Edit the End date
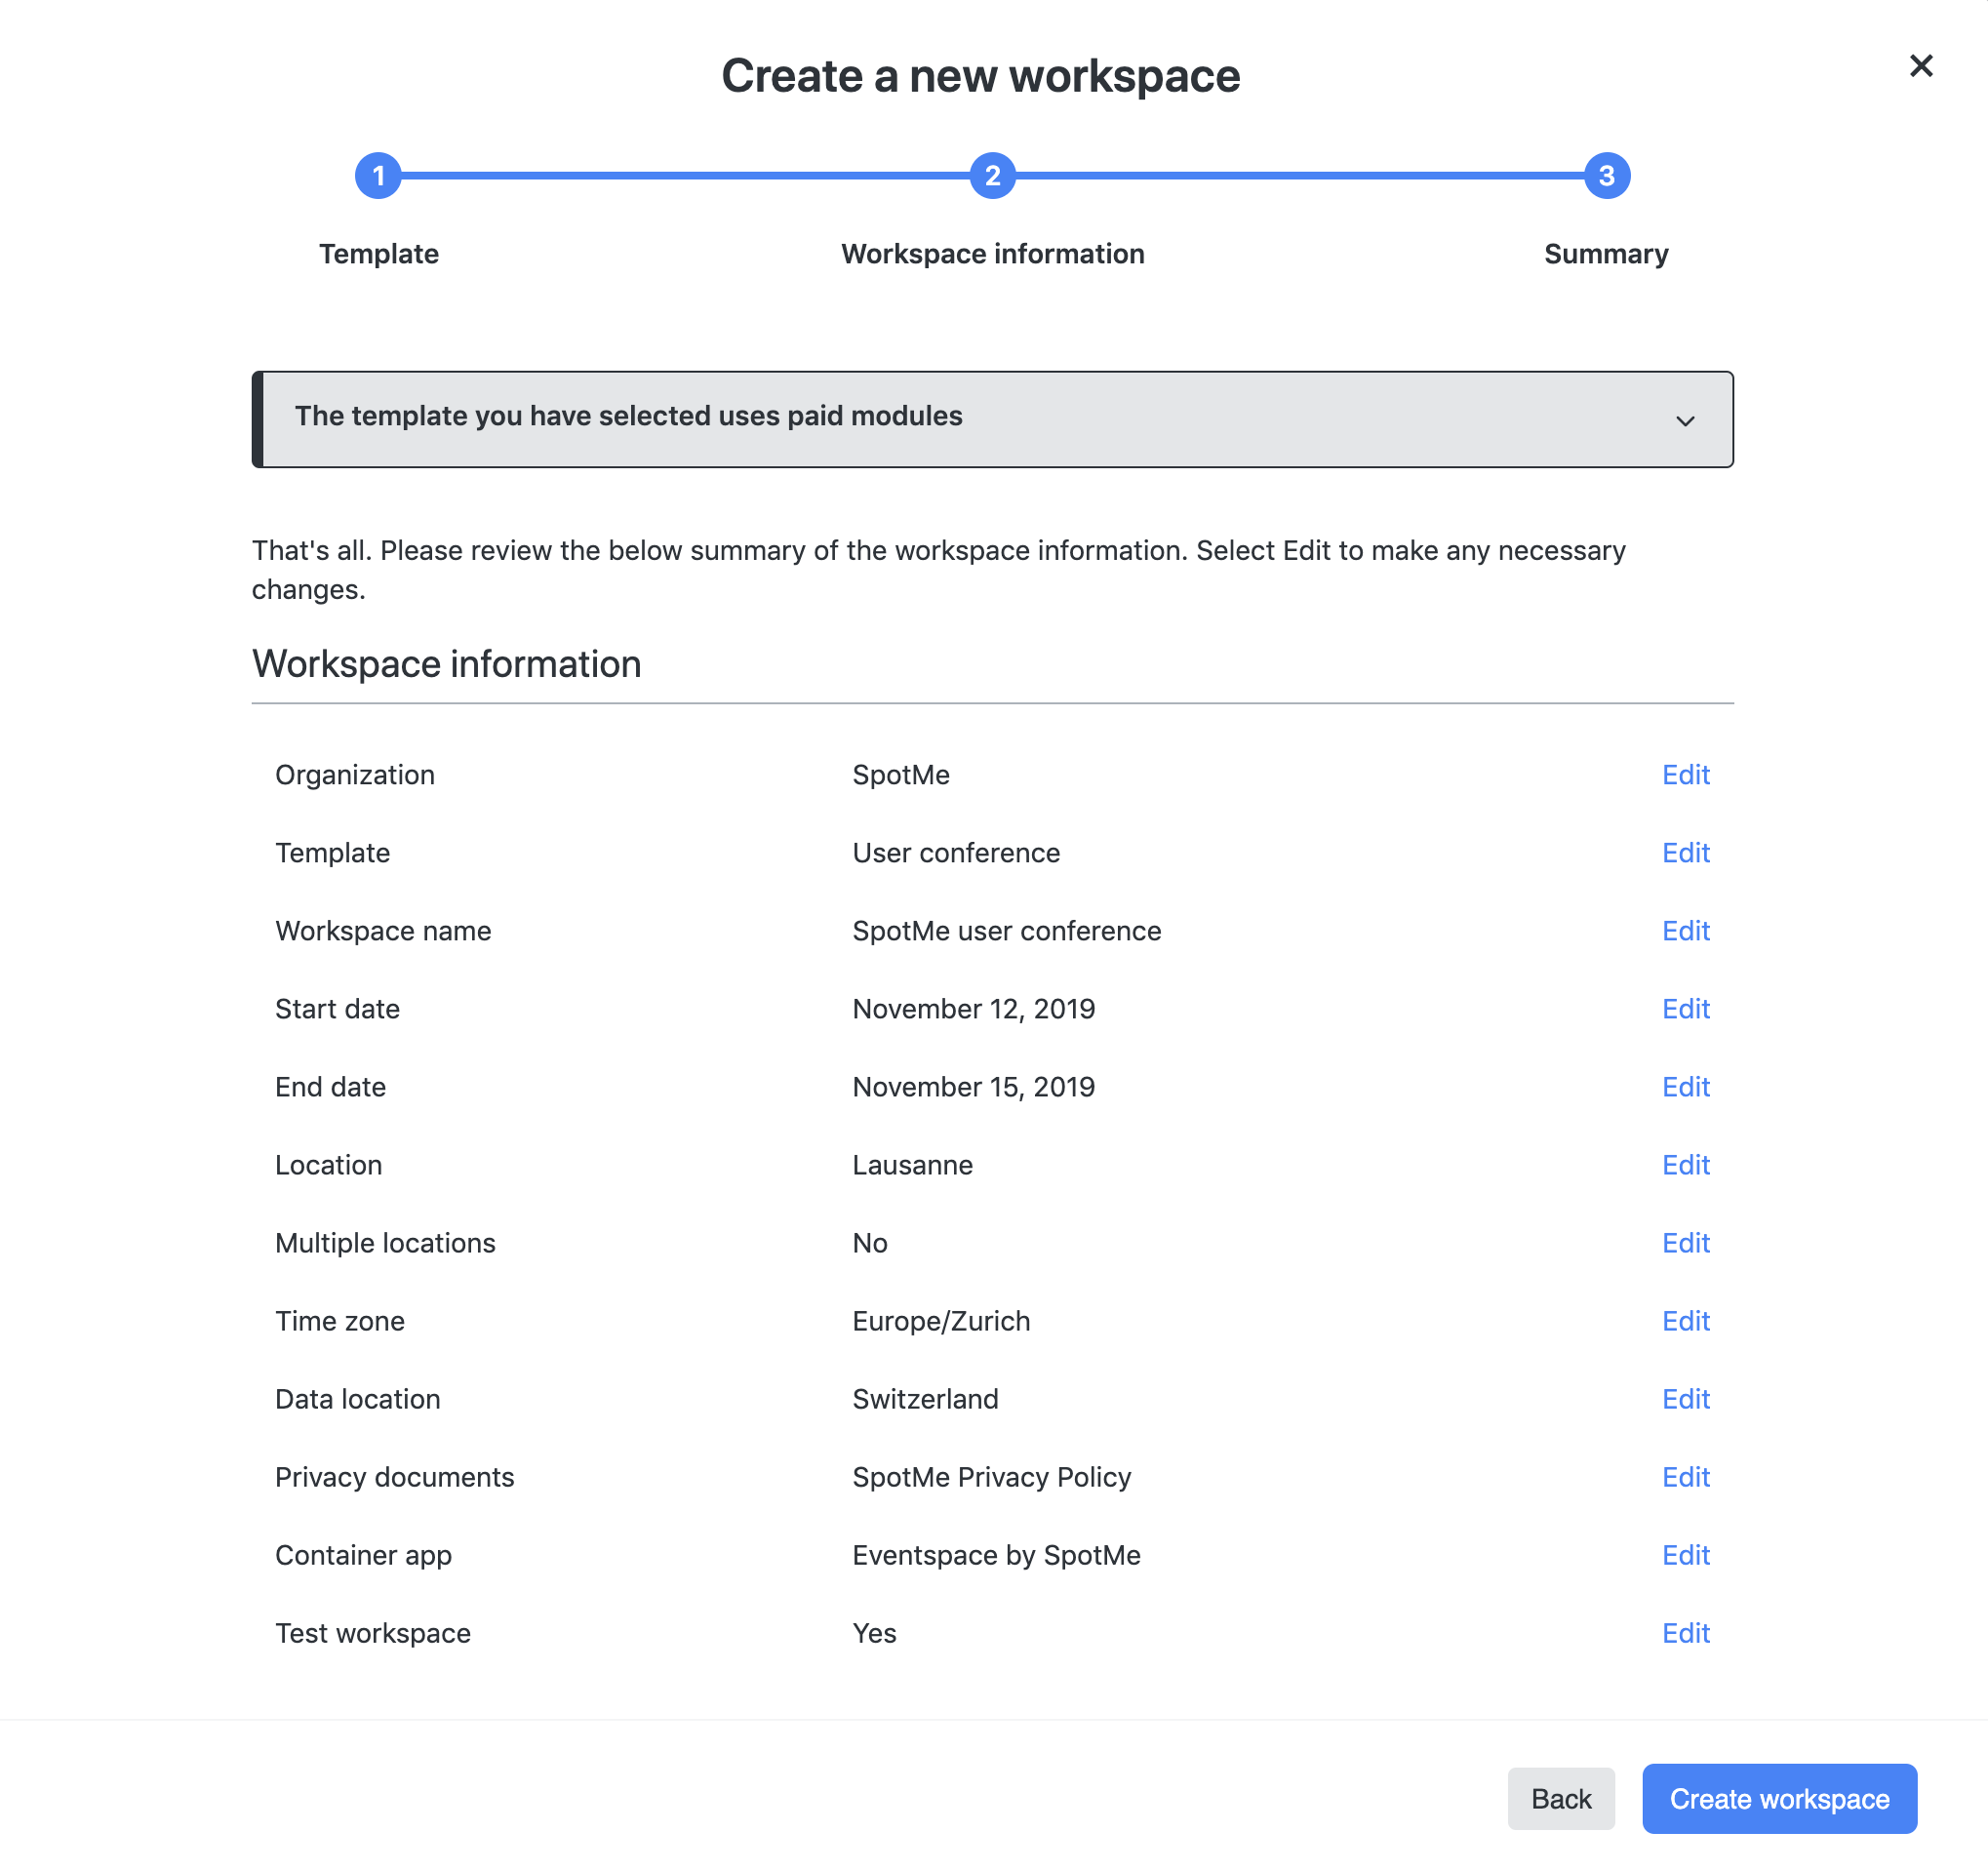 click(x=1685, y=1087)
